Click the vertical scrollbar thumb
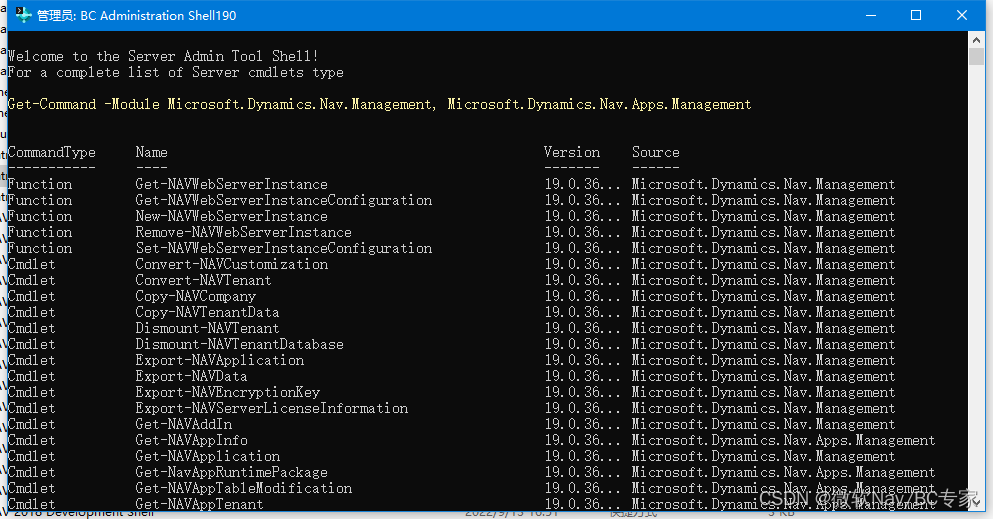Screen dimensions: 993x519 [x=977, y=56]
